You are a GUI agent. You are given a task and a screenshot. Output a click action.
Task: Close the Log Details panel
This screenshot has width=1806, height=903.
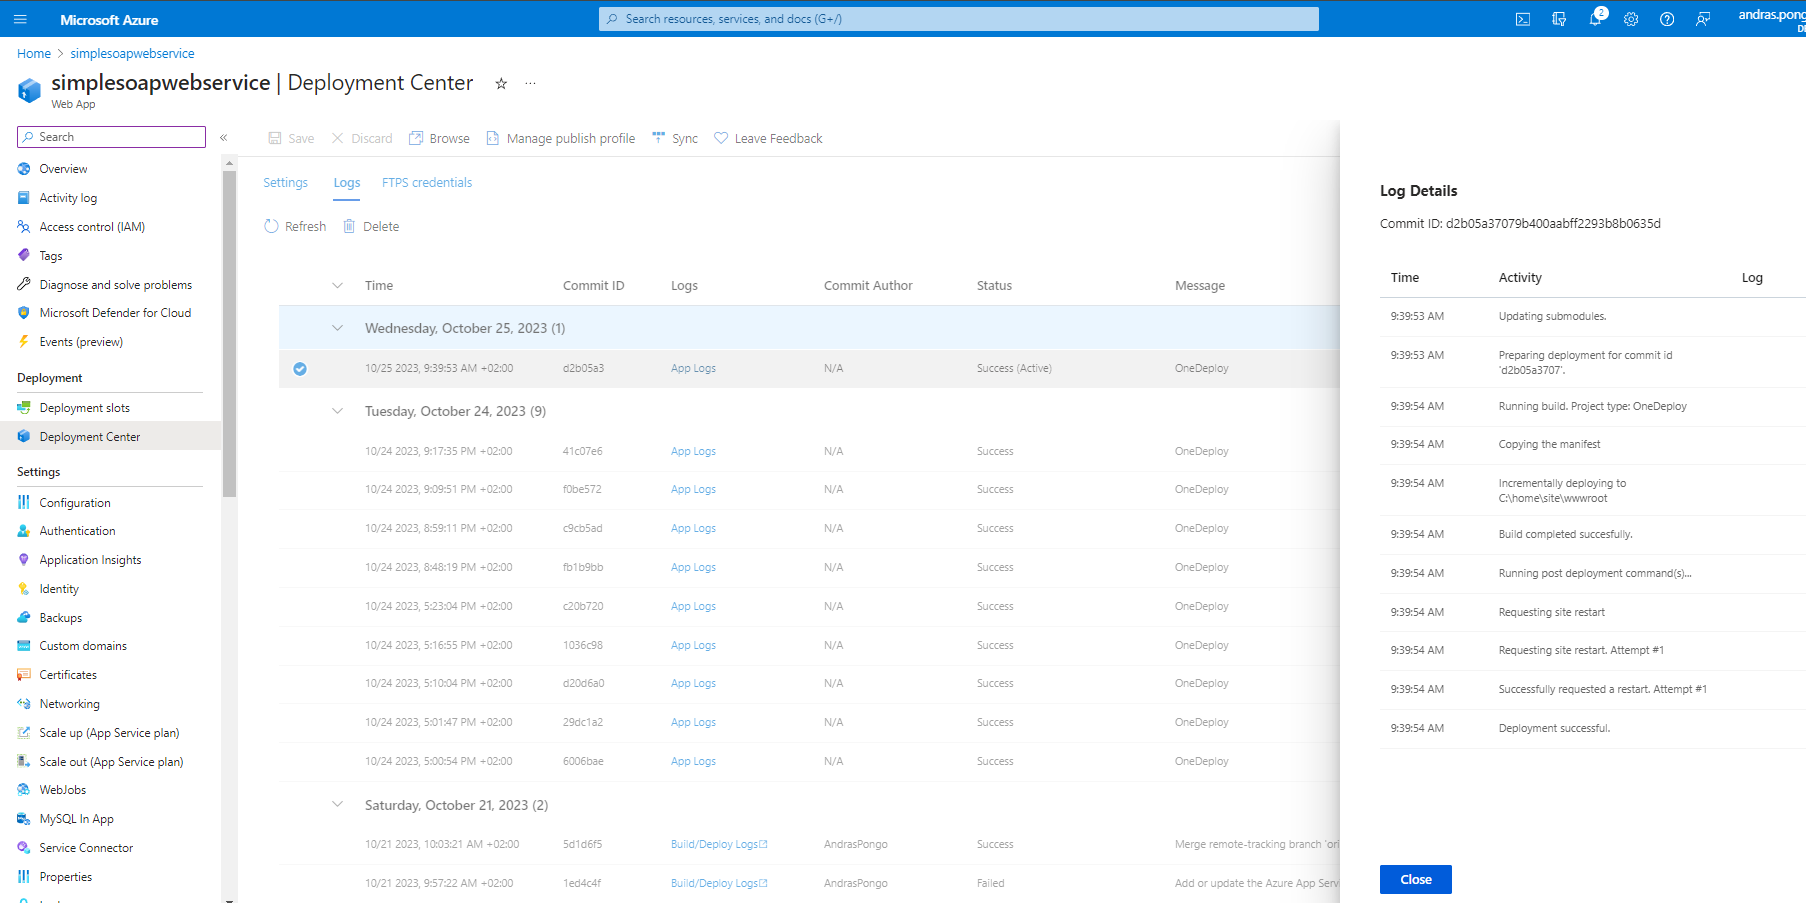1416,880
